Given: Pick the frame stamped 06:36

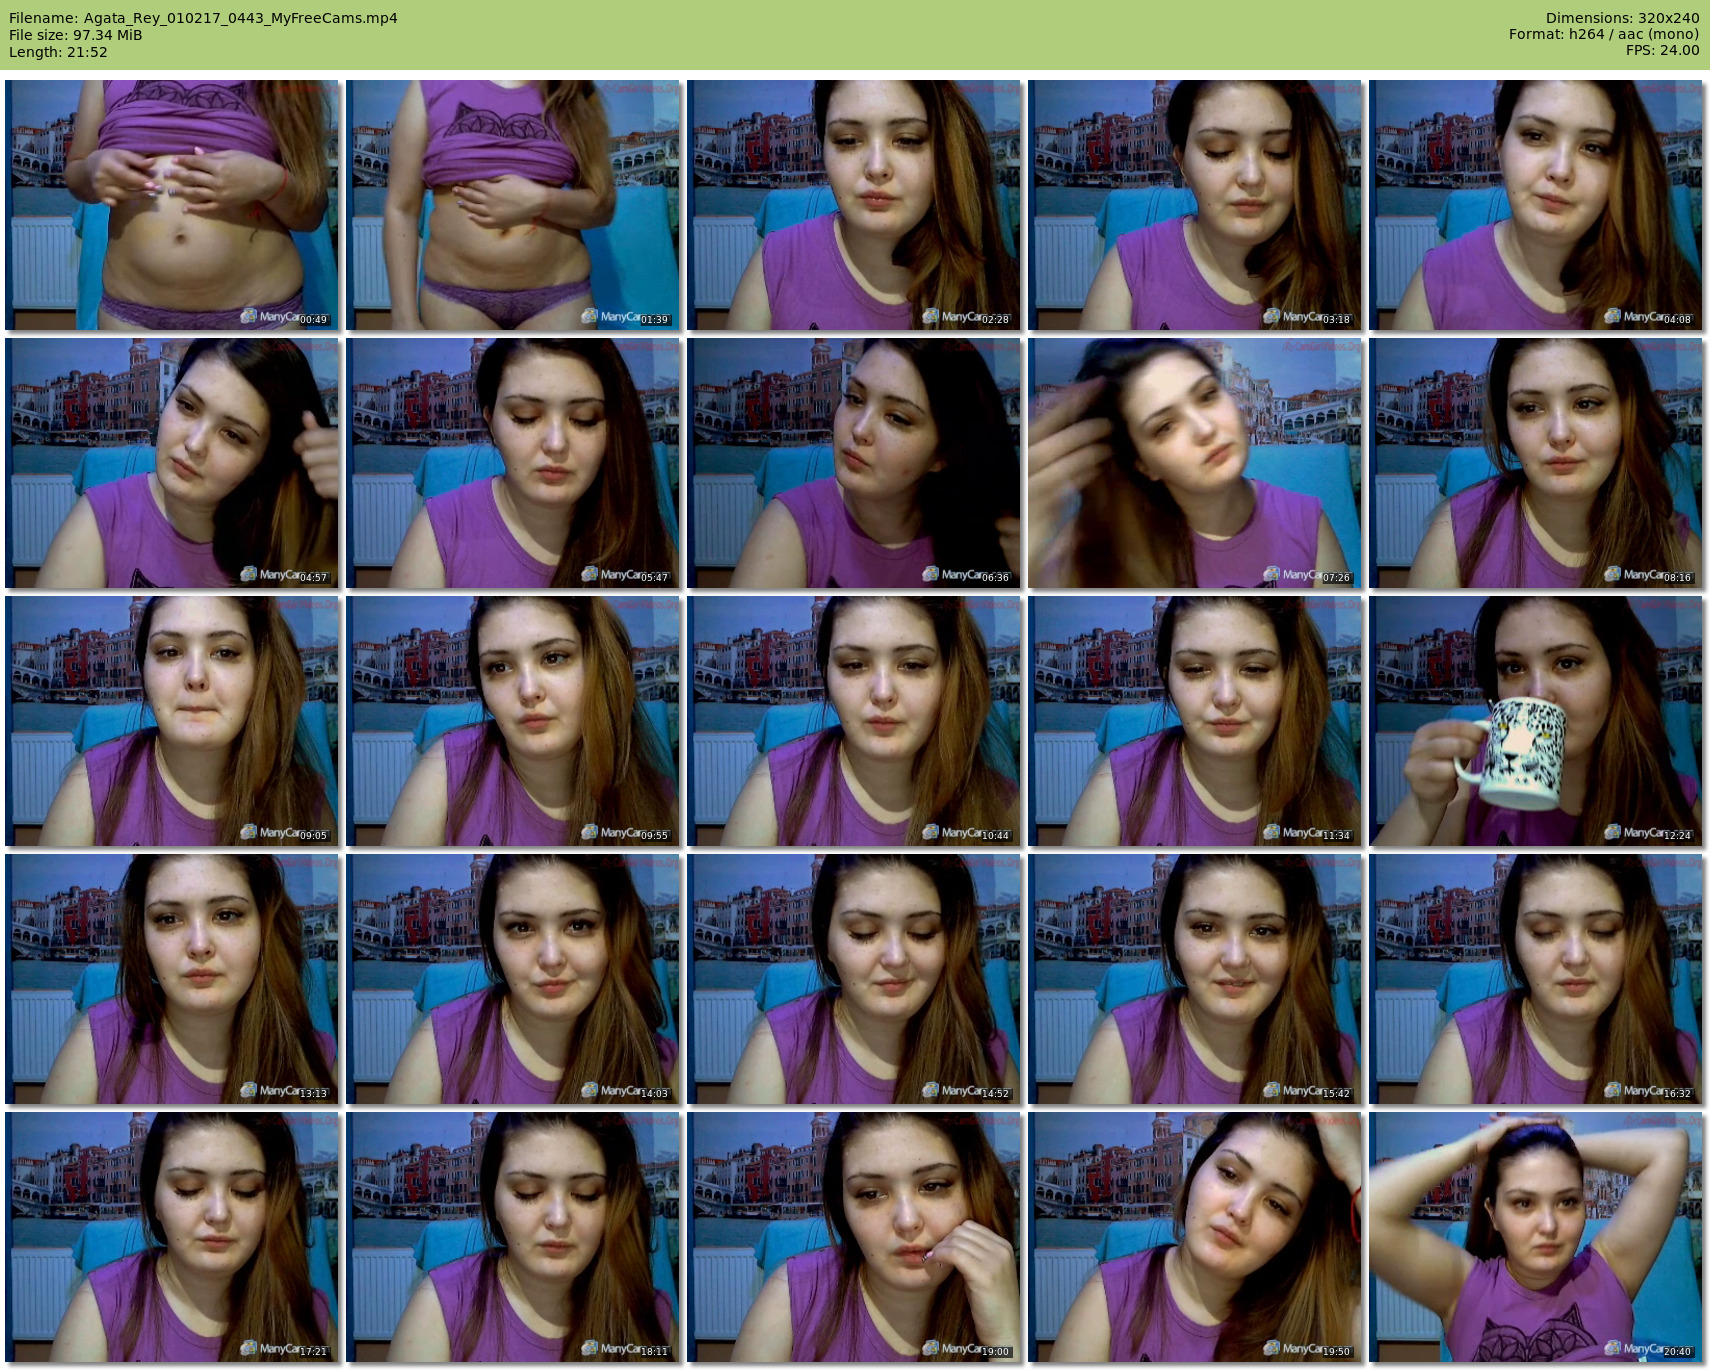Looking at the screenshot, I should pyautogui.click(x=854, y=463).
